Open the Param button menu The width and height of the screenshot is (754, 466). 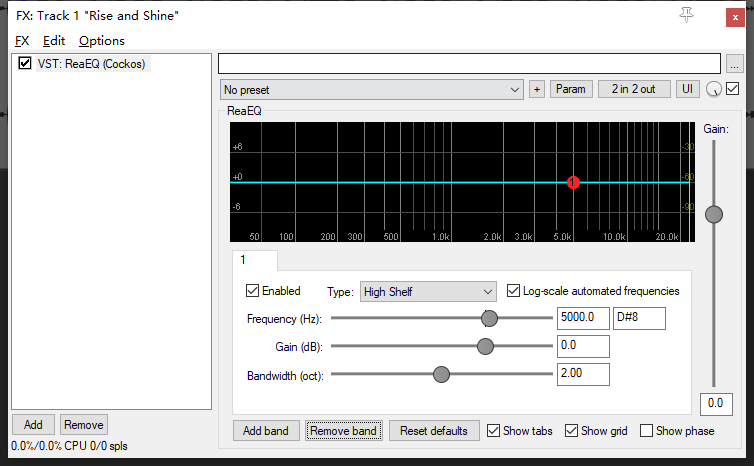[571, 89]
